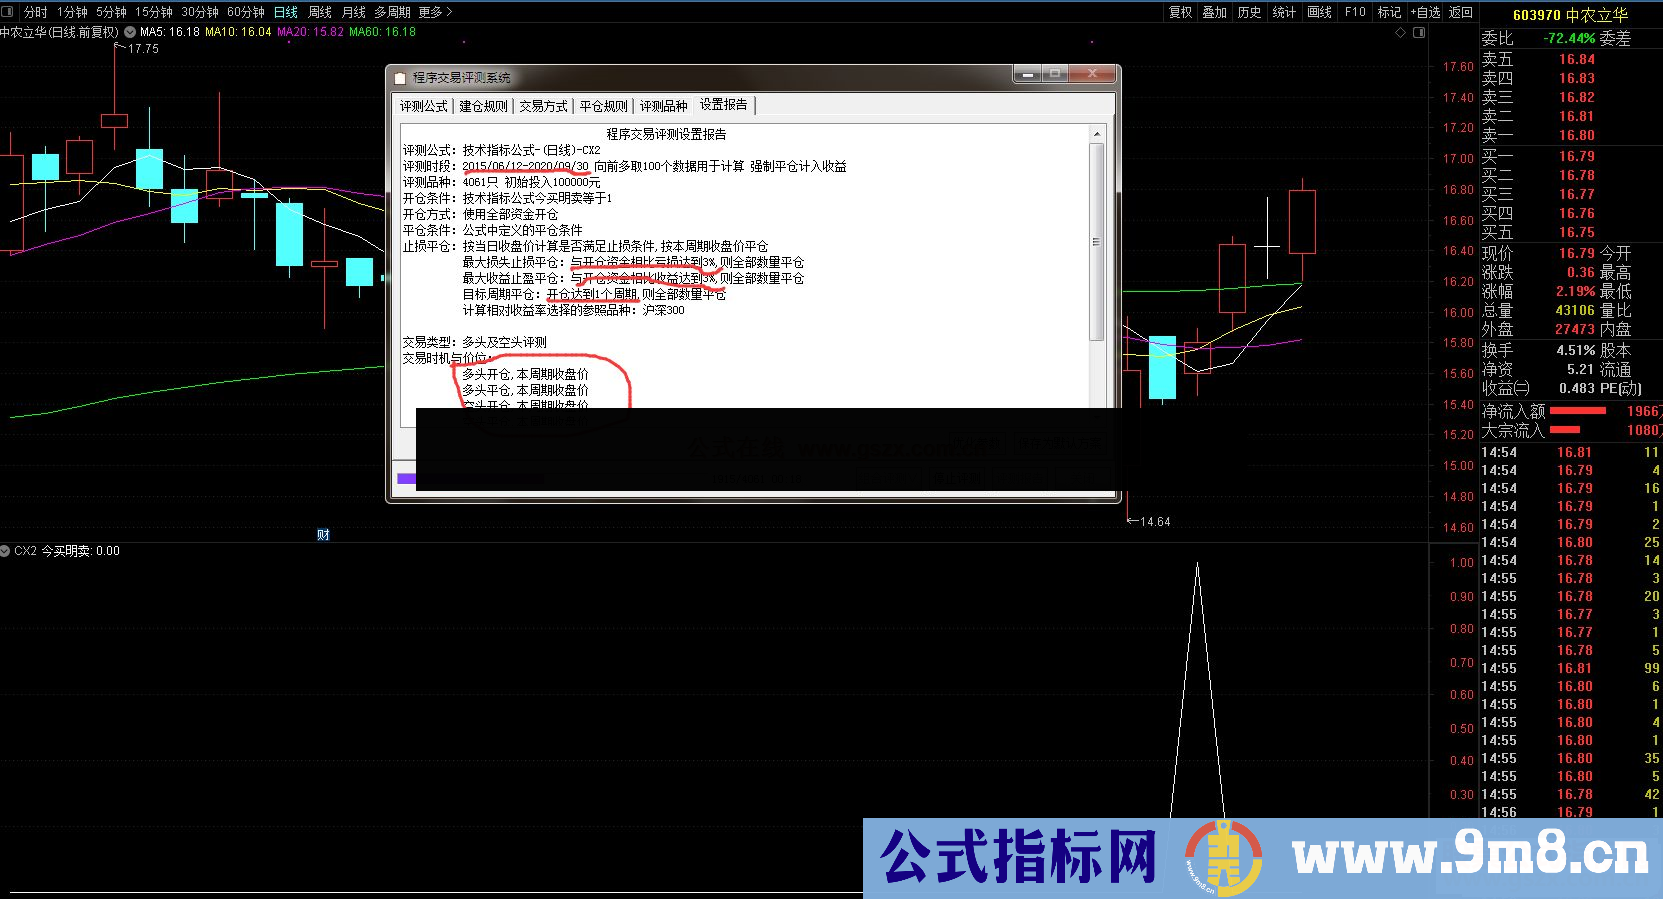This screenshot has height=899, width=1663.
Task: Click the 画线 drawing toolbar button
Action: coord(1320,12)
